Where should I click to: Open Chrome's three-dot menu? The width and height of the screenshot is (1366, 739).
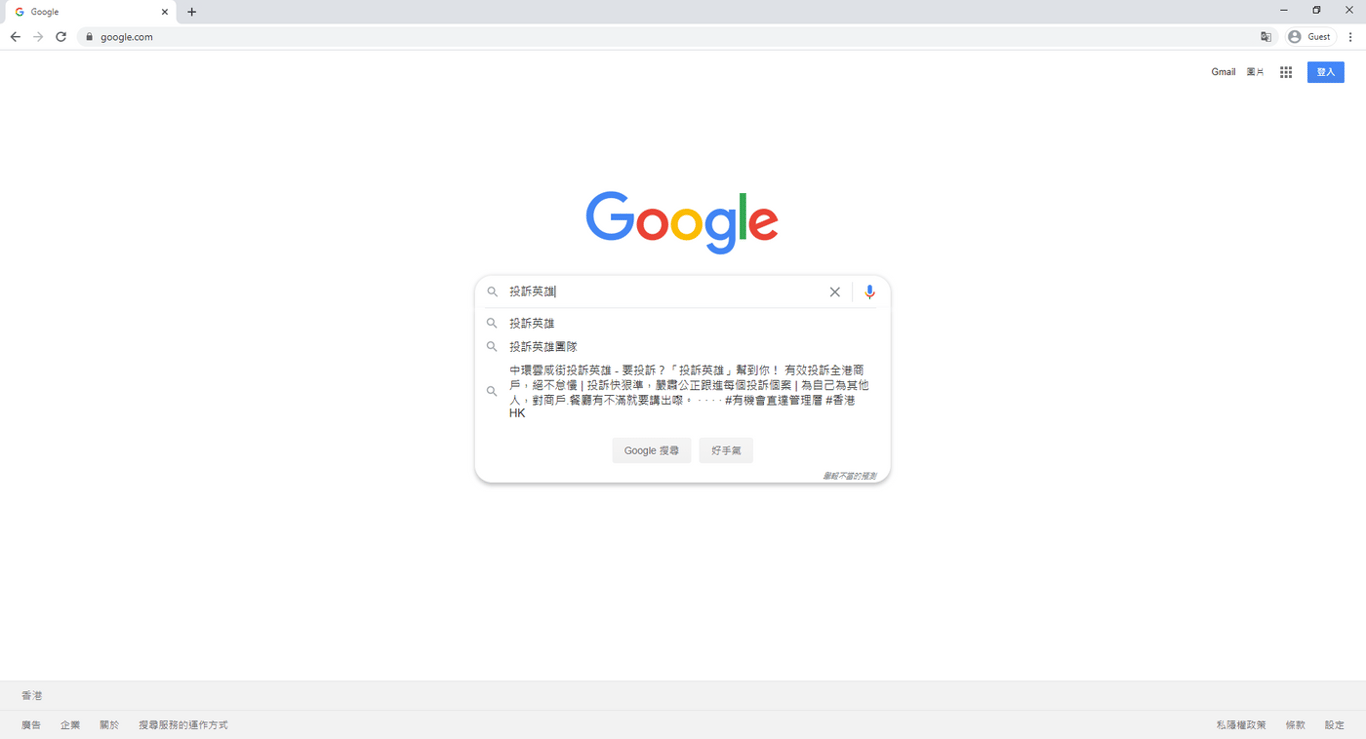[1350, 37]
